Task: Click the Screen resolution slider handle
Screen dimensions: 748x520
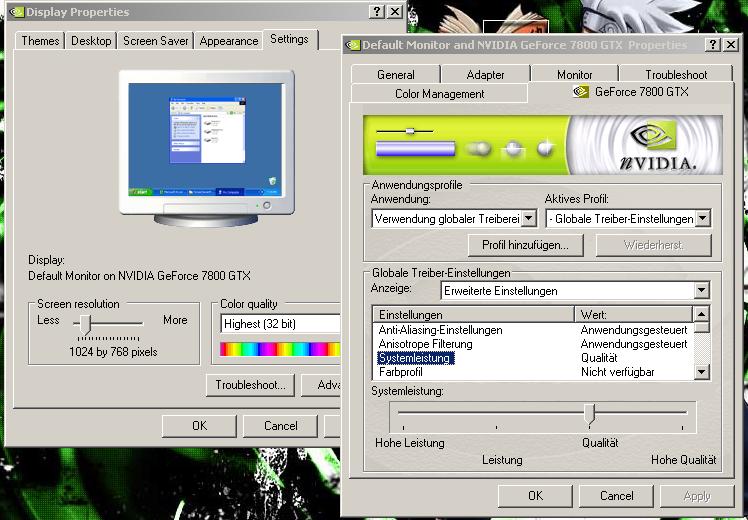Action: click(x=85, y=324)
